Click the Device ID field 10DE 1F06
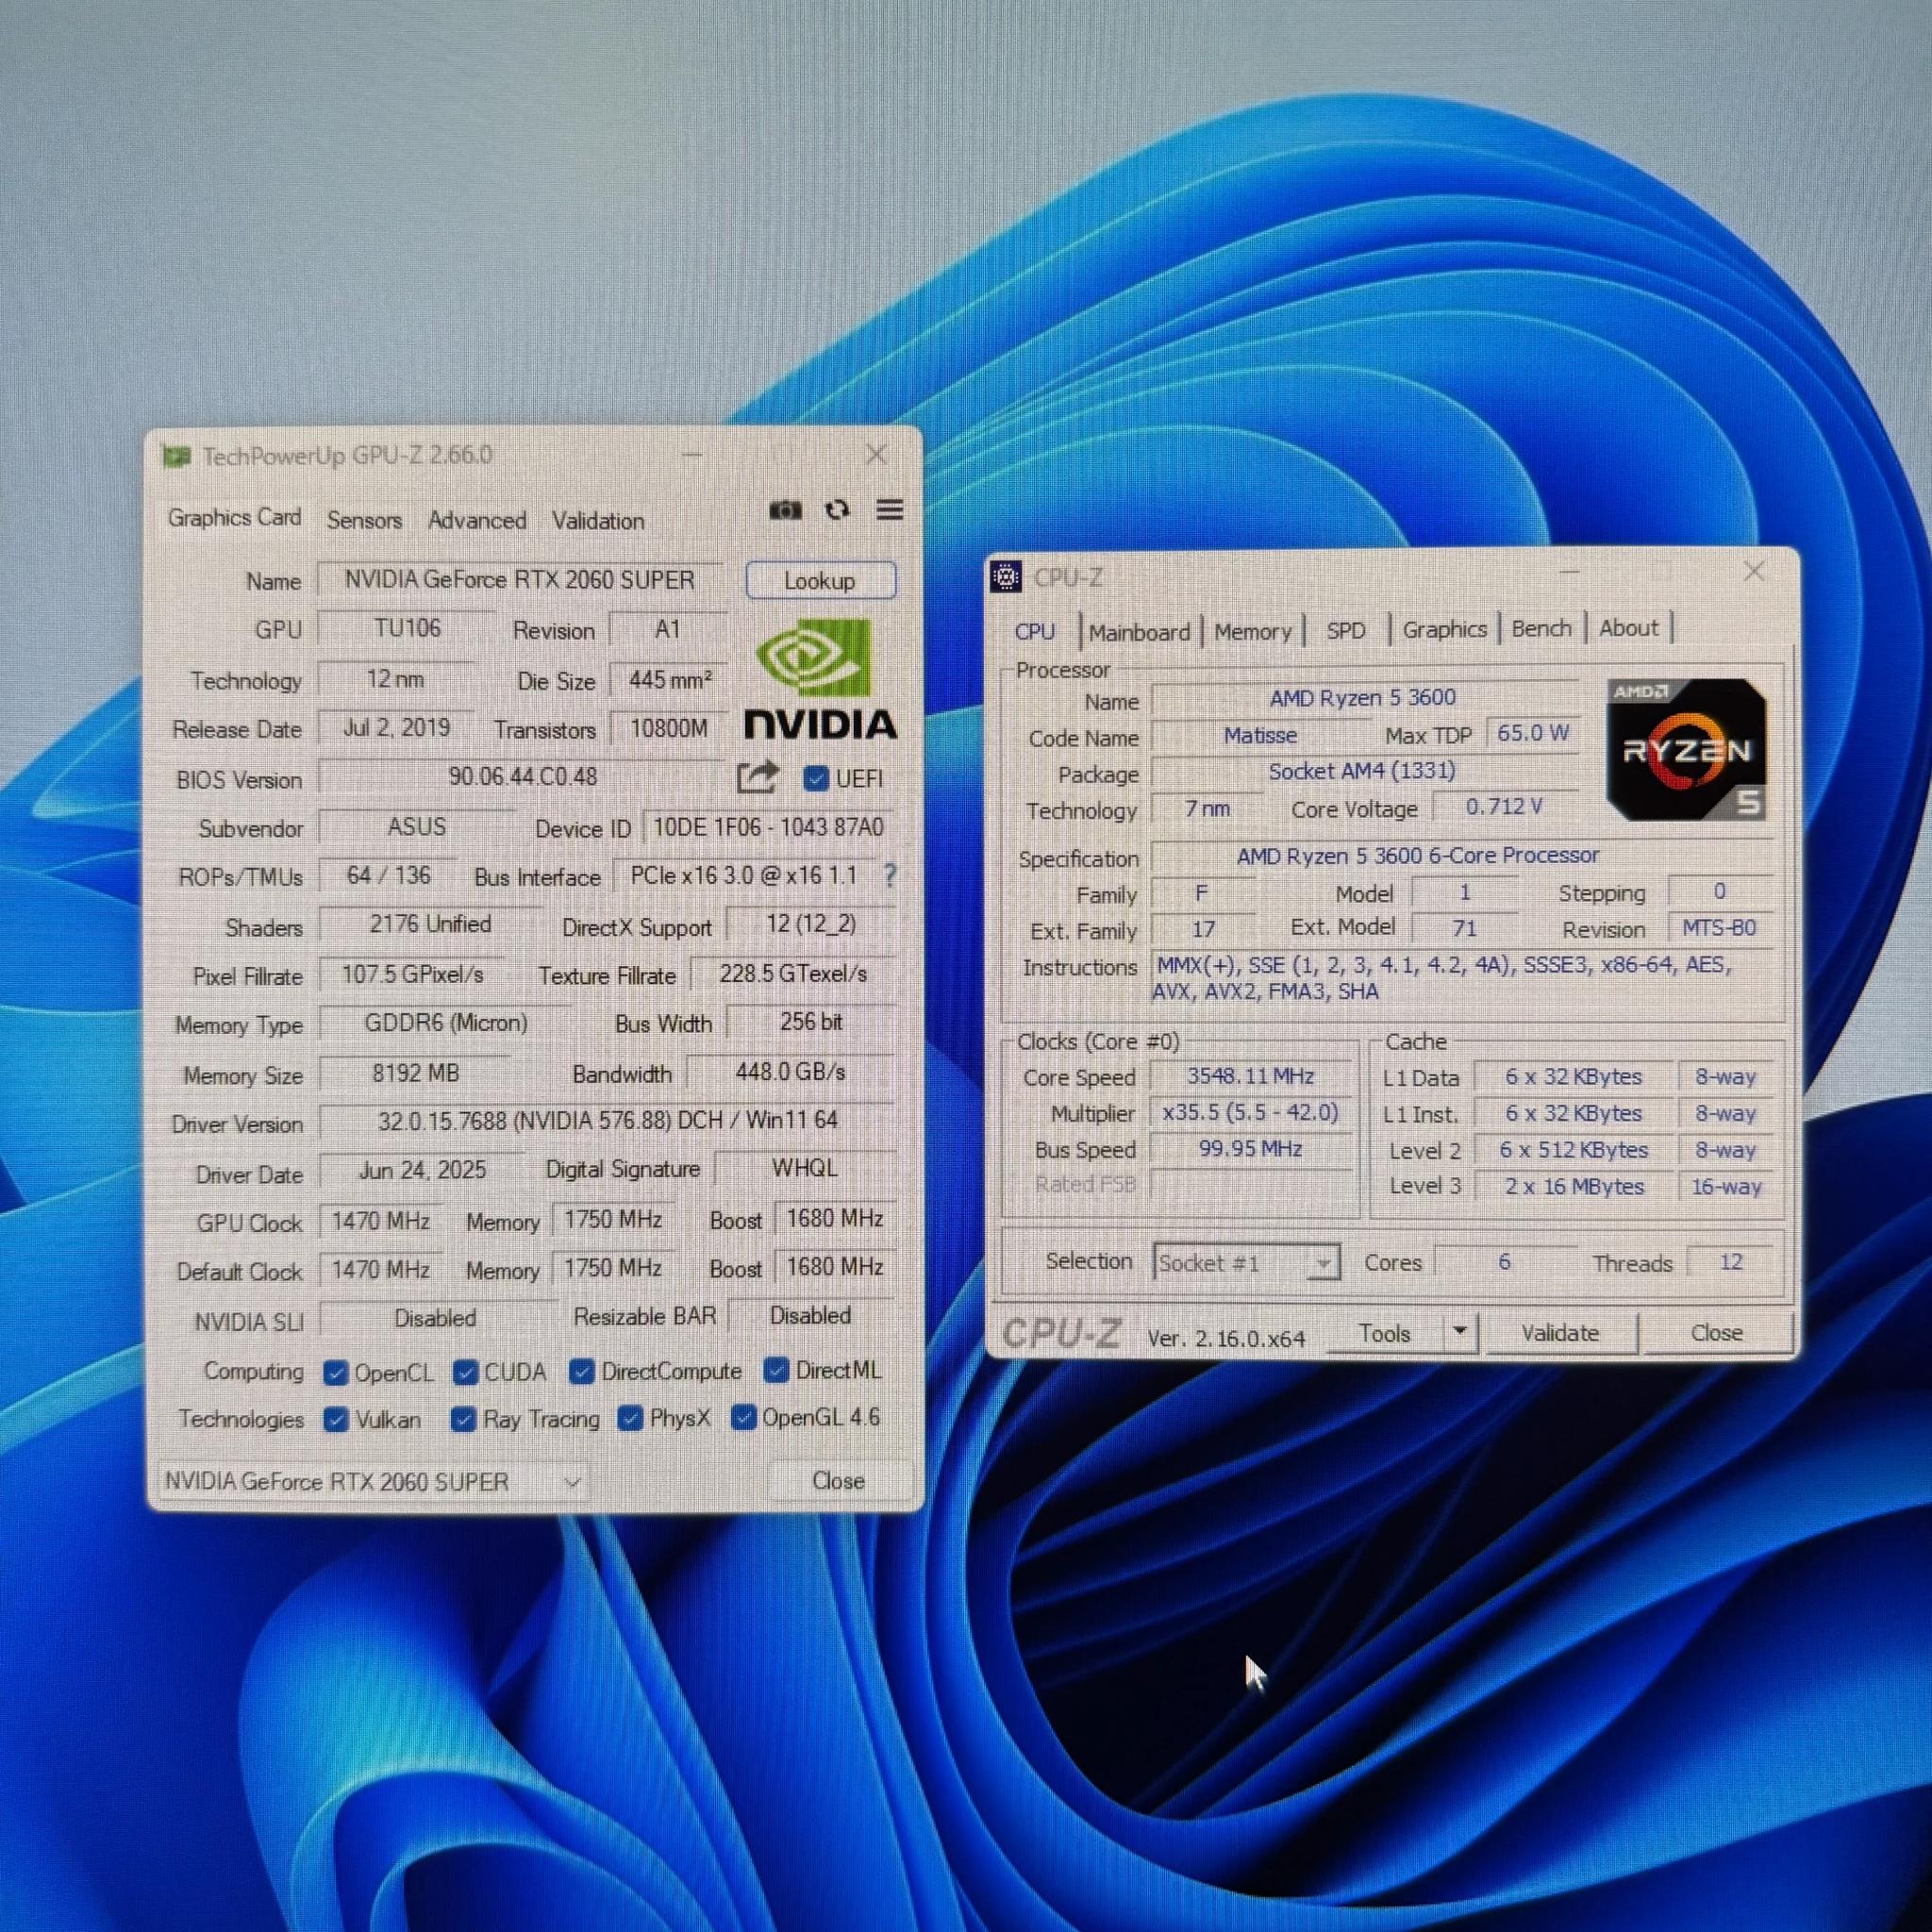 [x=768, y=827]
